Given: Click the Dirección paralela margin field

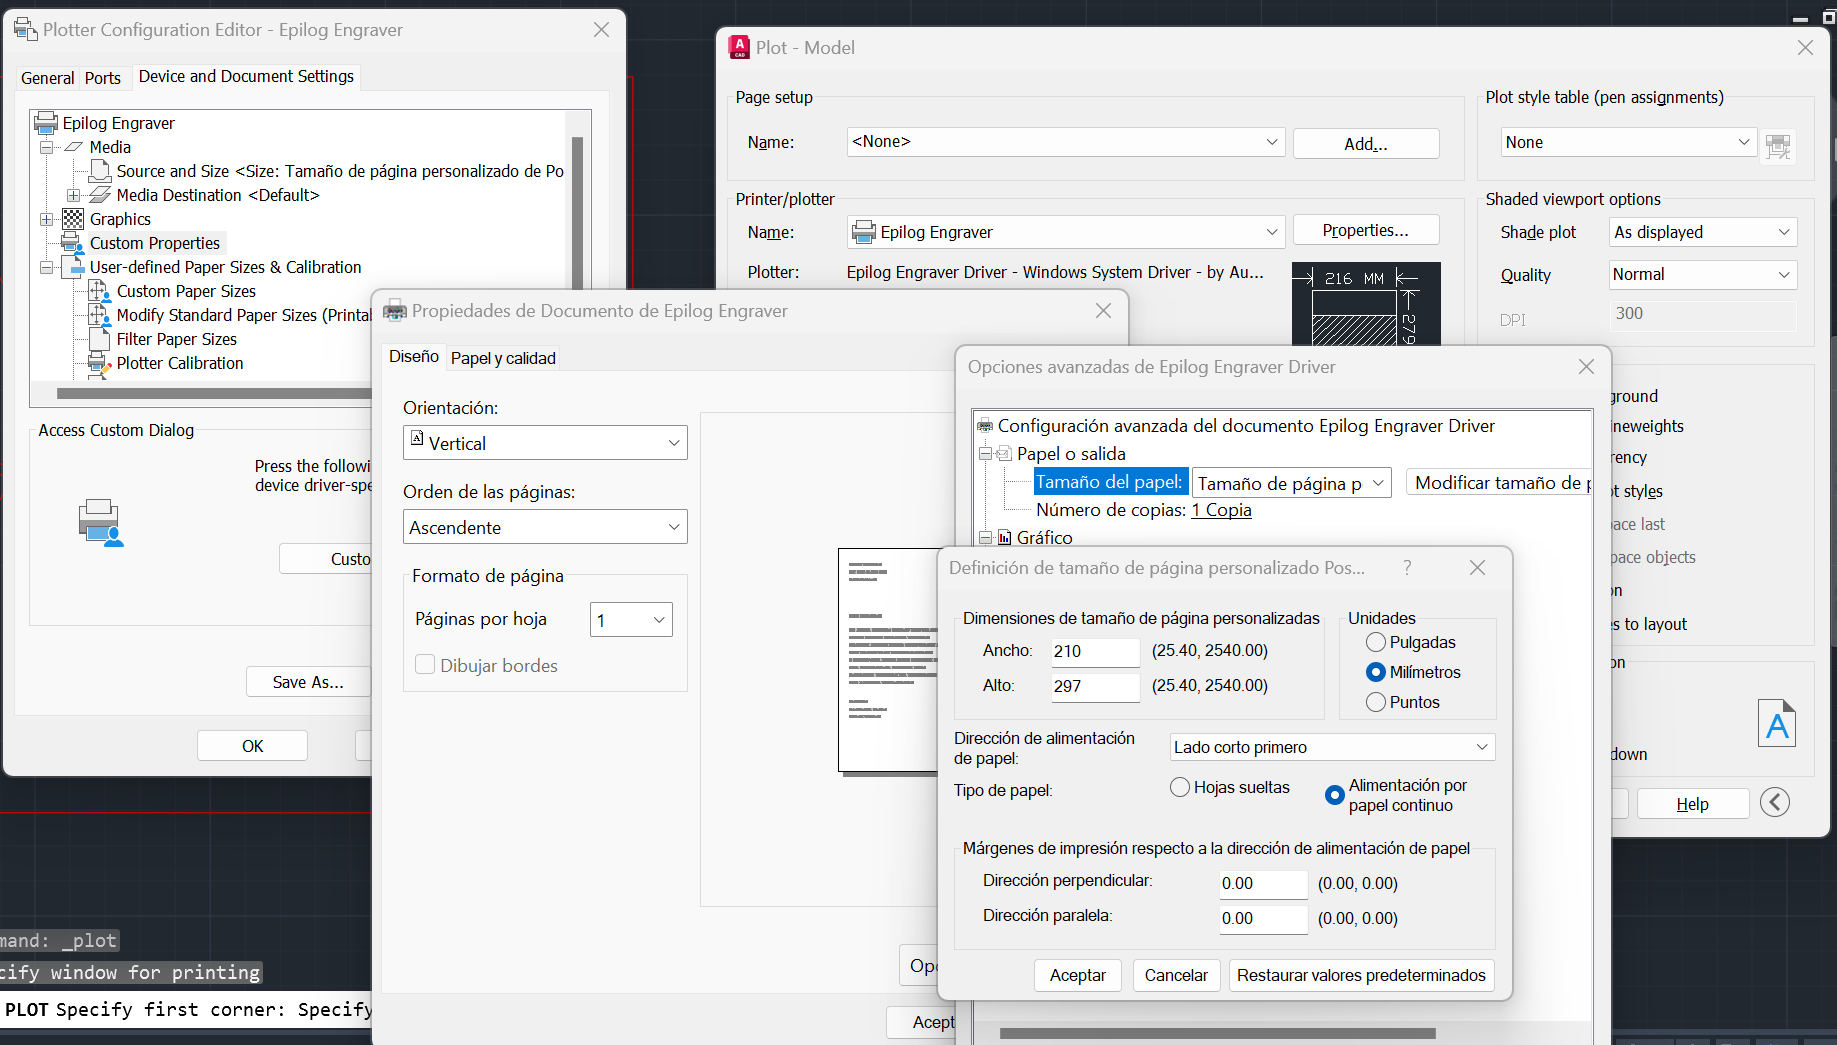Looking at the screenshot, I should click(1263, 918).
